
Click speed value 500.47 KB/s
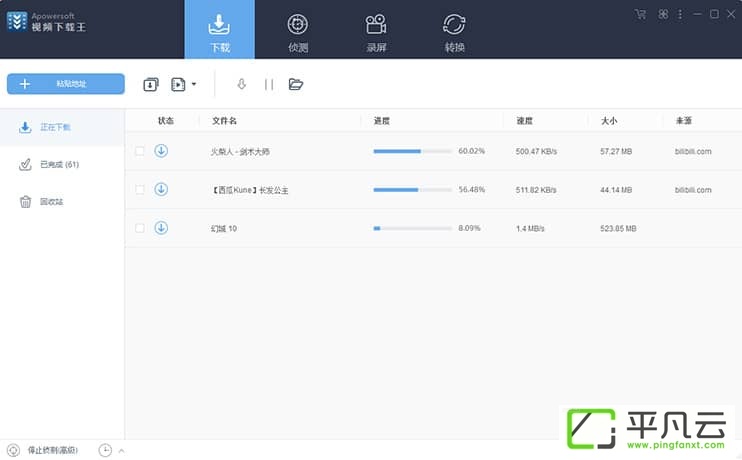pos(536,151)
